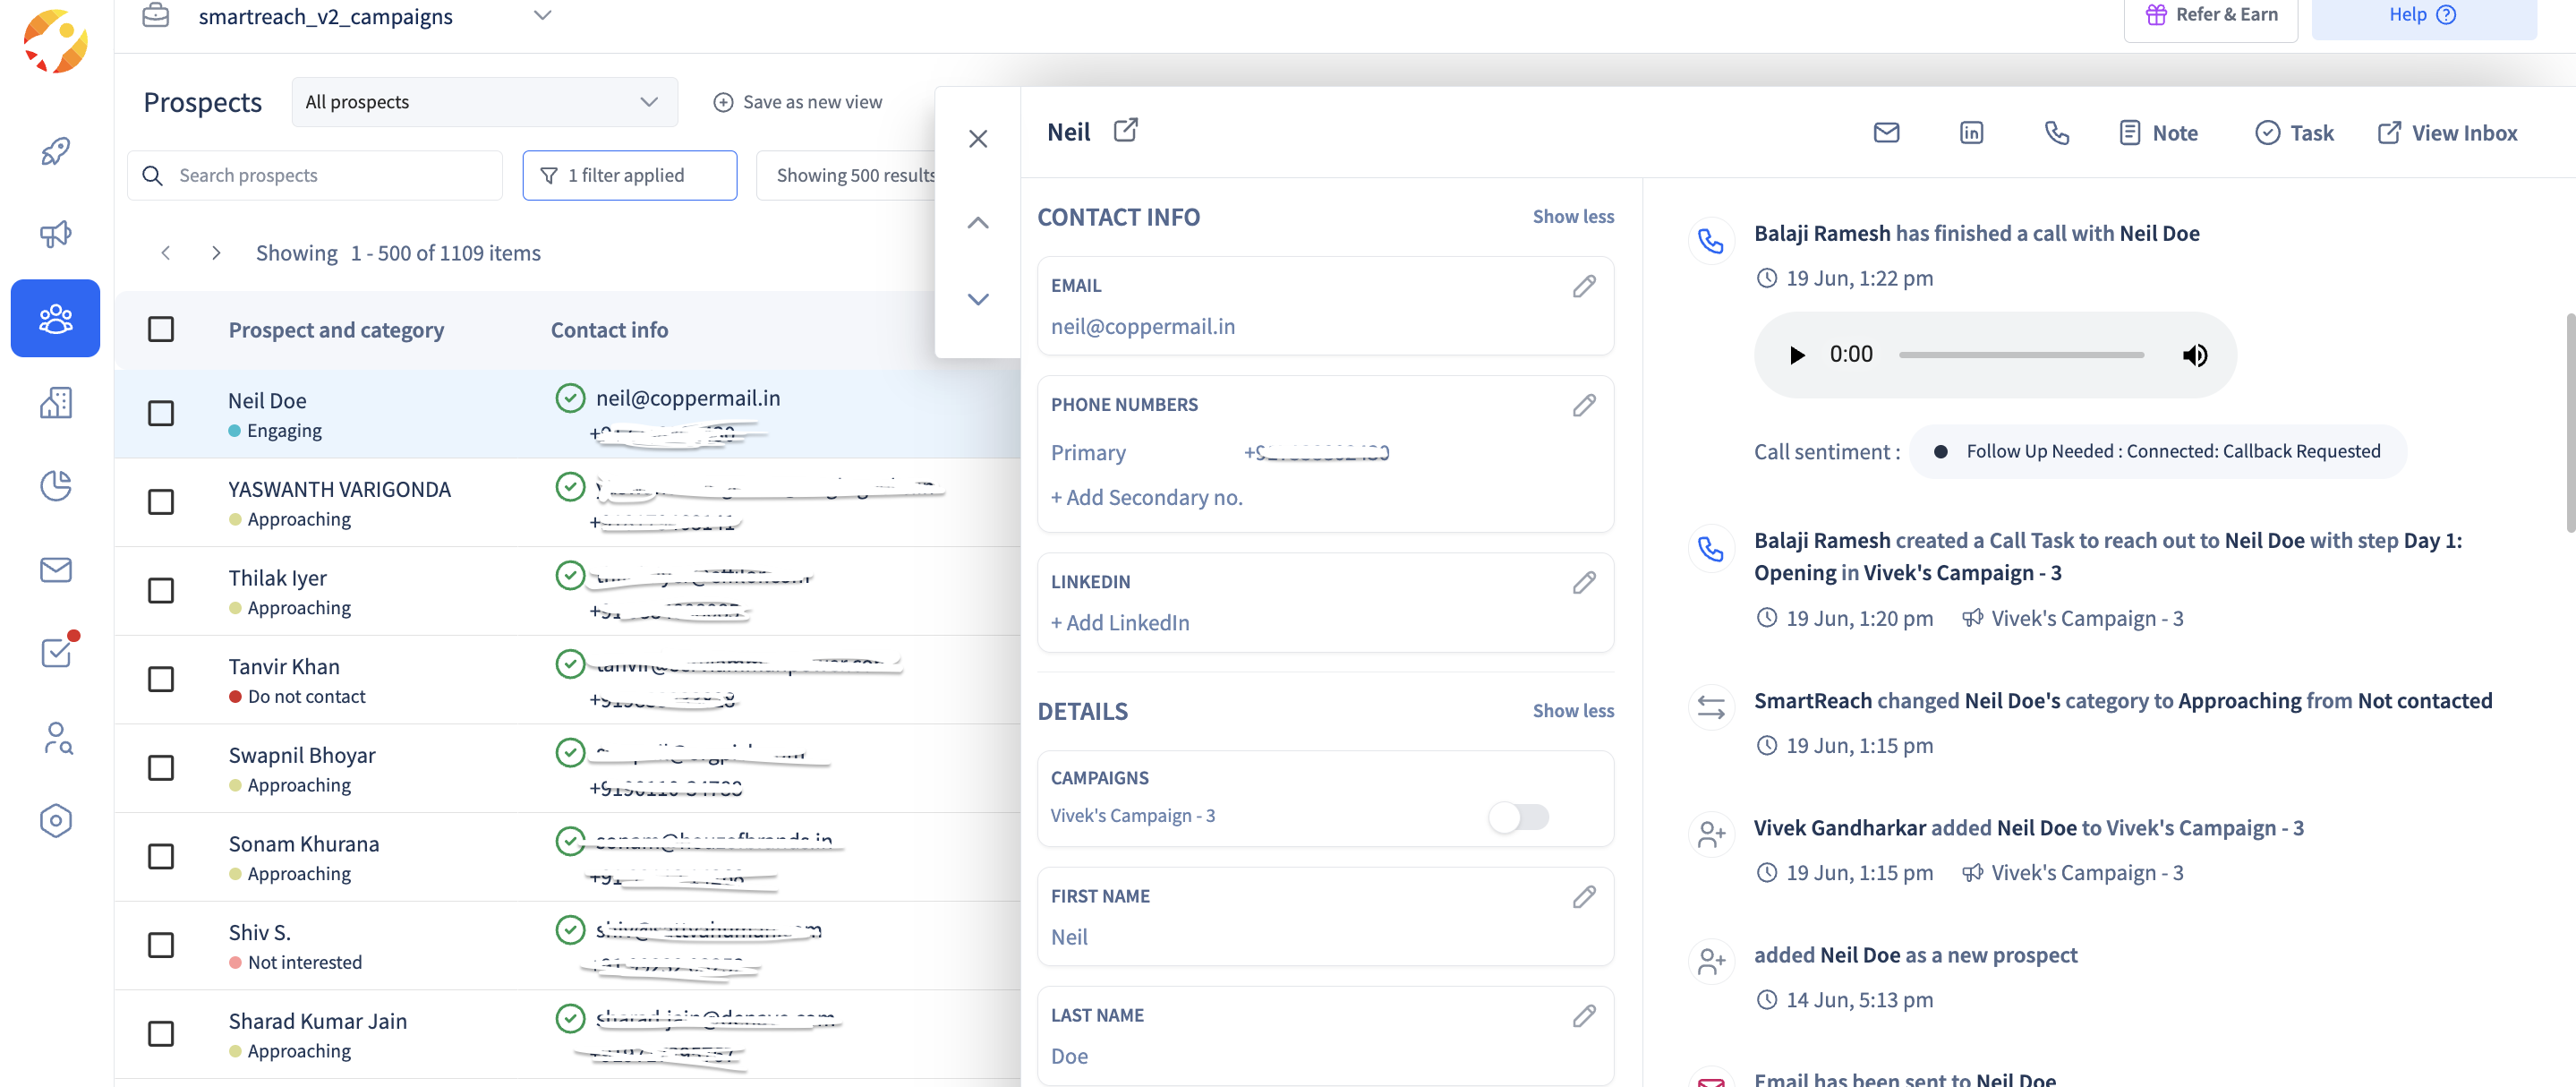Go to previous prospect with up chevron
Screen dimensions: 2576x1087
tap(978, 222)
